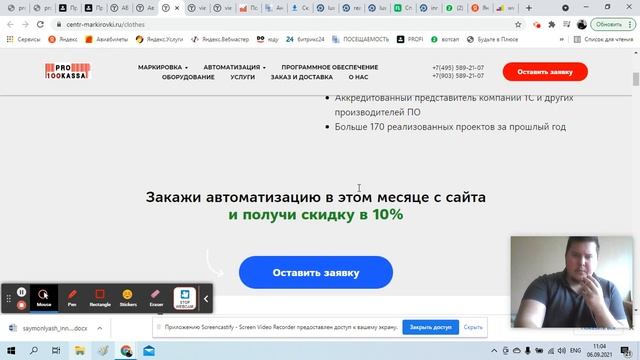Image resolution: width=640 pixels, height=360 pixels.
Task: Click the PRO100KASSA site logo
Action: tap(67, 71)
